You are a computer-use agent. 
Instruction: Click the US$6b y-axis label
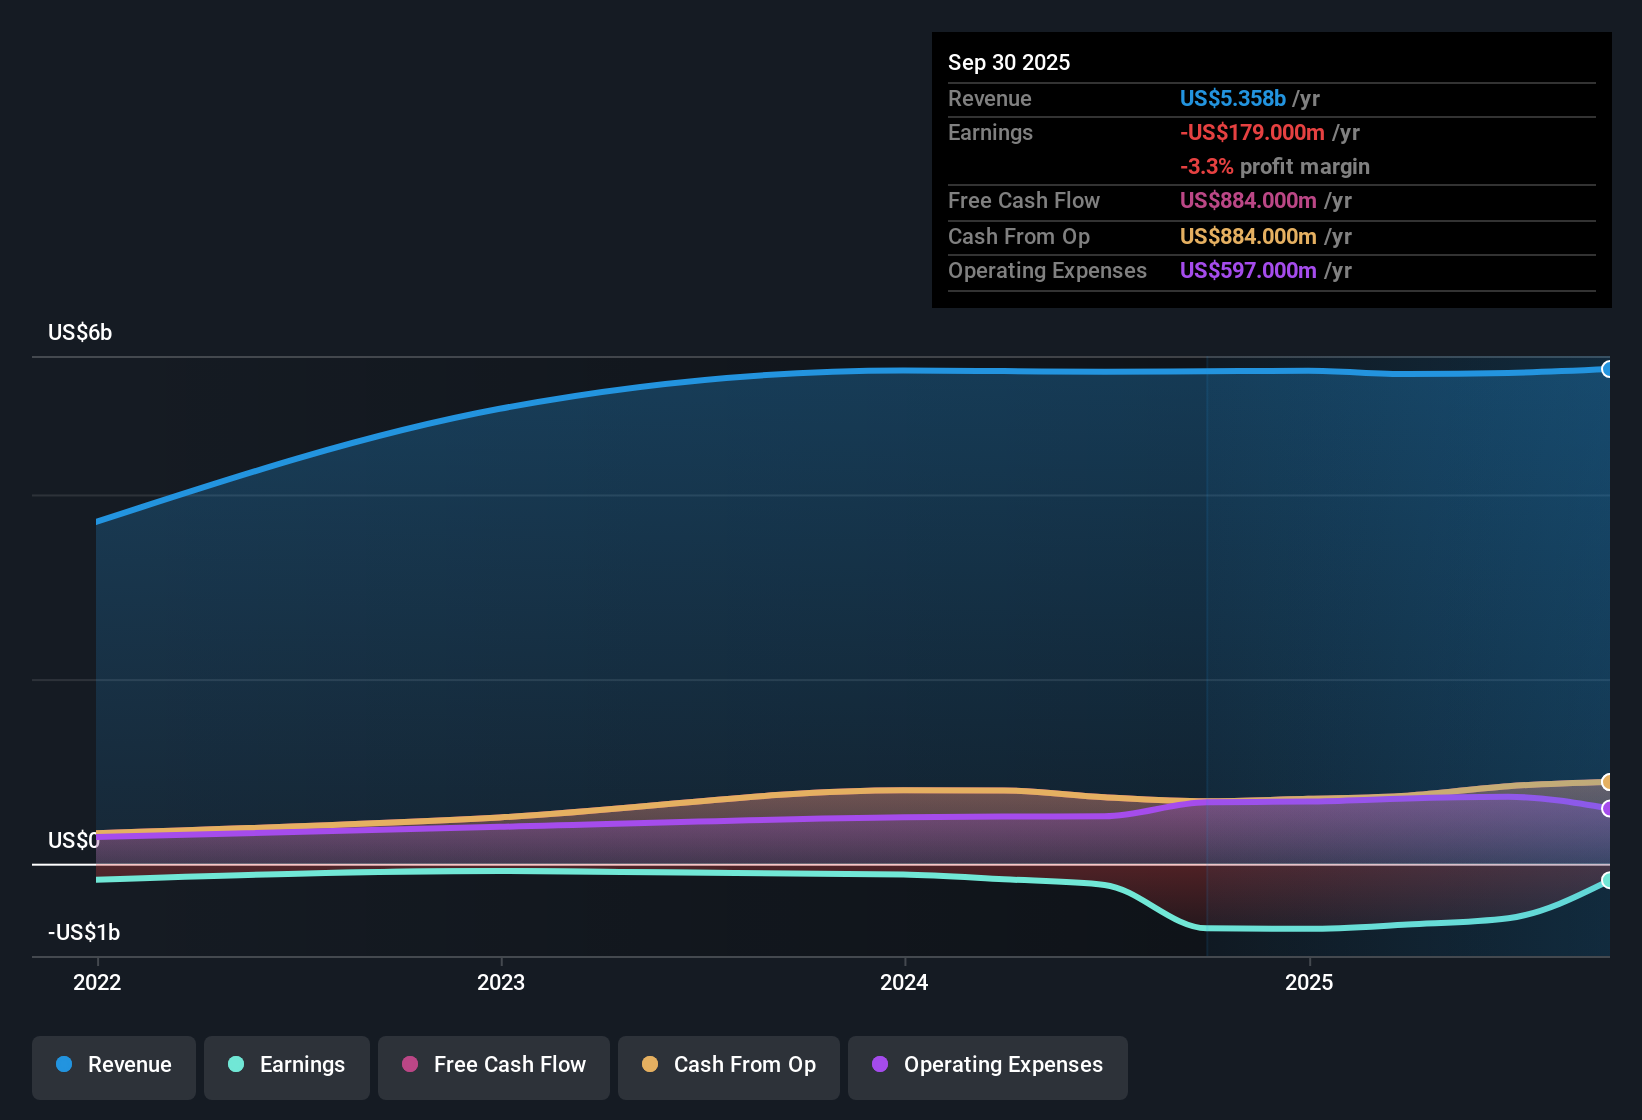80,332
